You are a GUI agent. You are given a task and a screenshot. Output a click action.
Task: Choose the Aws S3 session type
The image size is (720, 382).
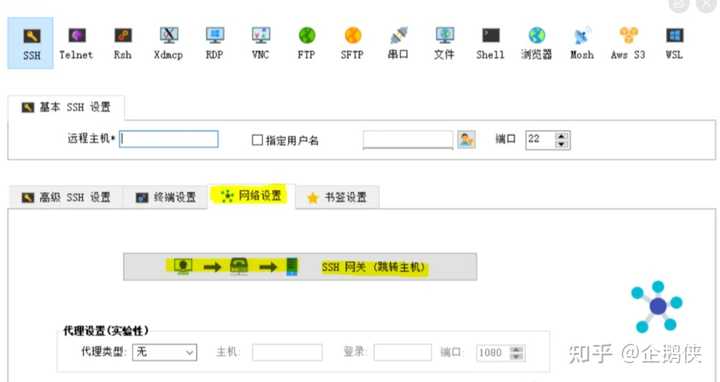click(628, 43)
